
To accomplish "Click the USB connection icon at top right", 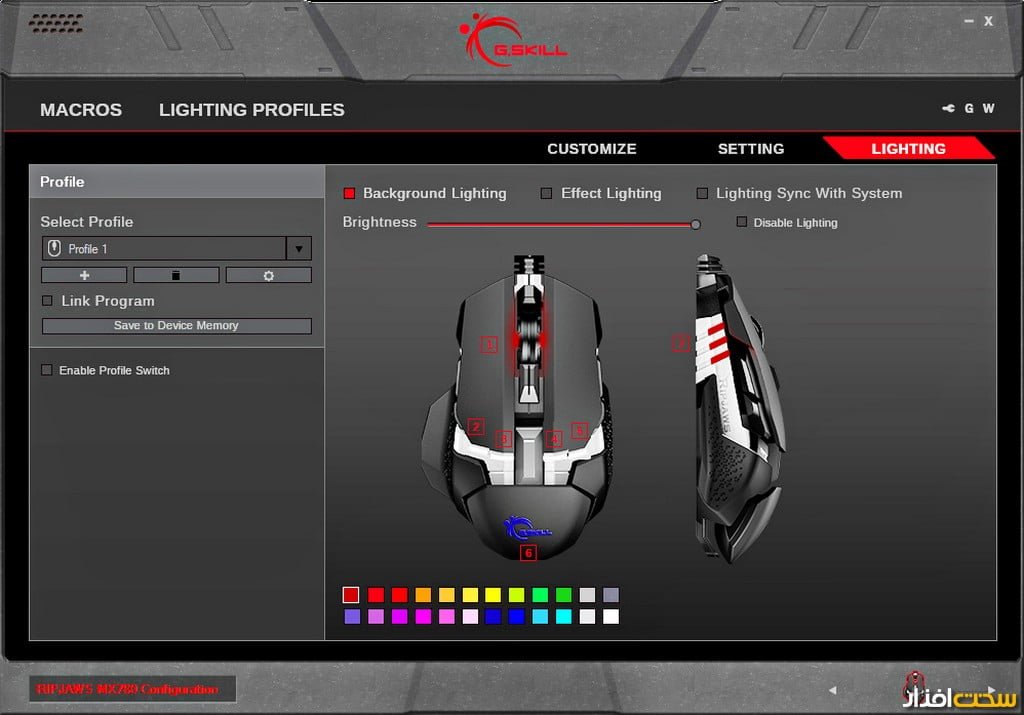I will (948, 109).
